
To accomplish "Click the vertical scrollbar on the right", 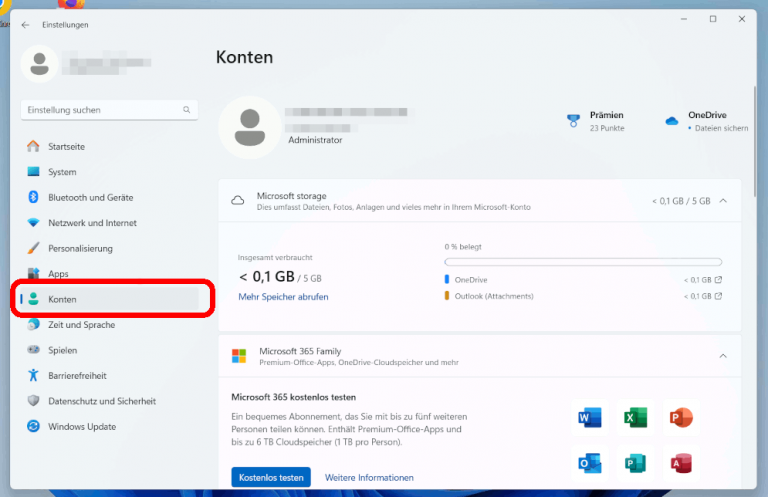I will coord(754,142).
